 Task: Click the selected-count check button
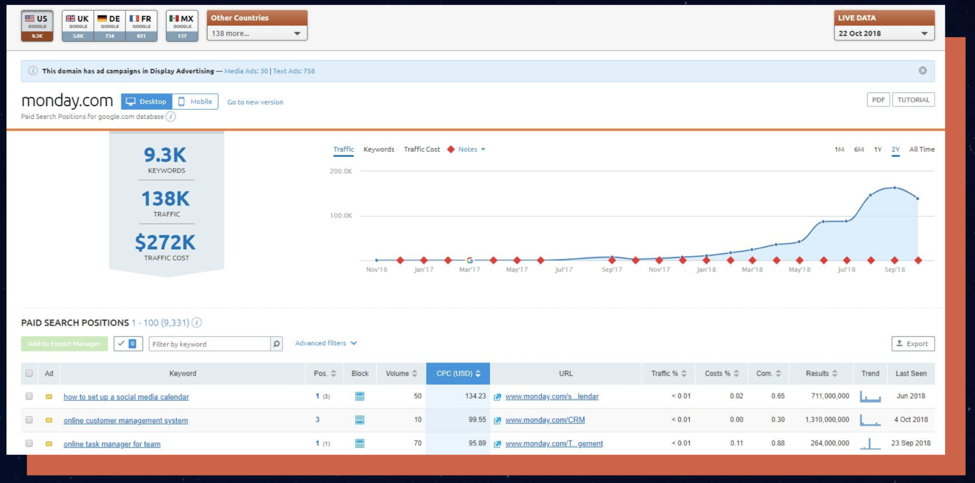(128, 344)
